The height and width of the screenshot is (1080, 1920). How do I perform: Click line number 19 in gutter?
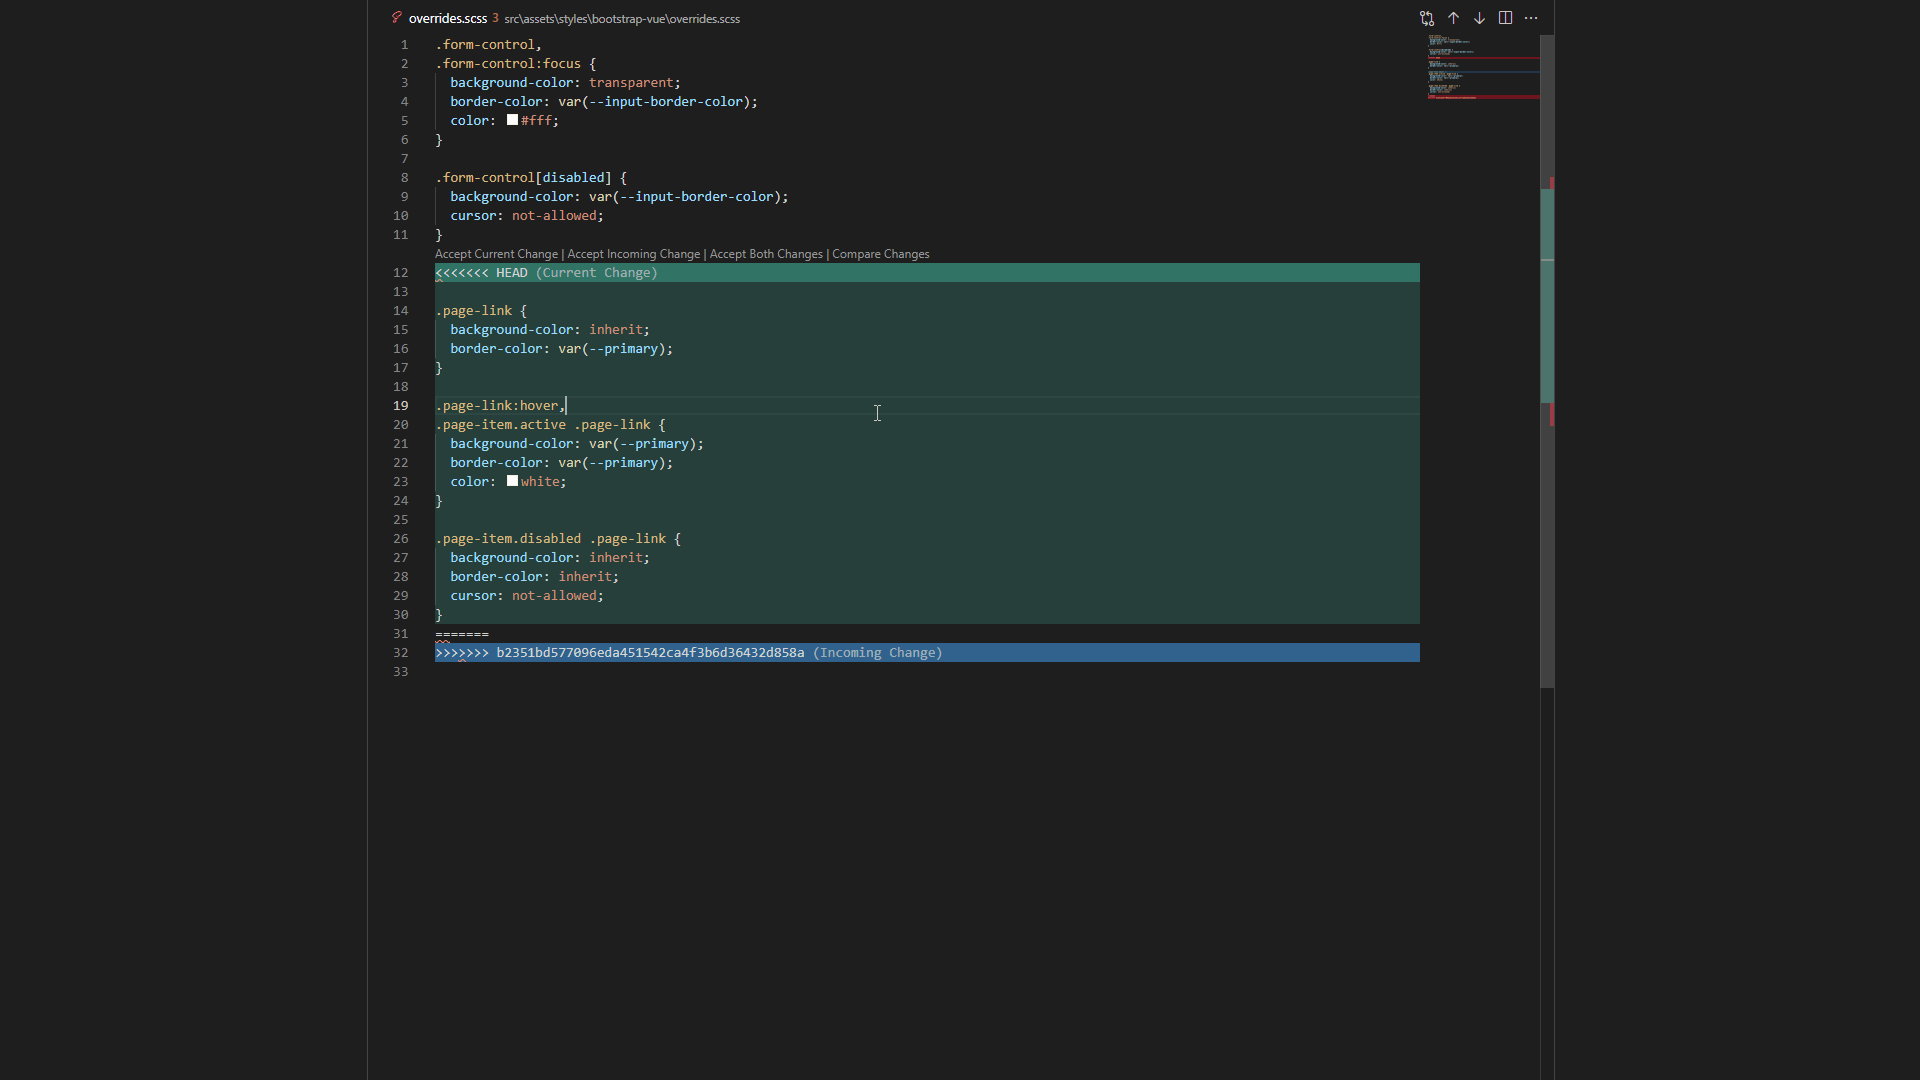pos(400,406)
